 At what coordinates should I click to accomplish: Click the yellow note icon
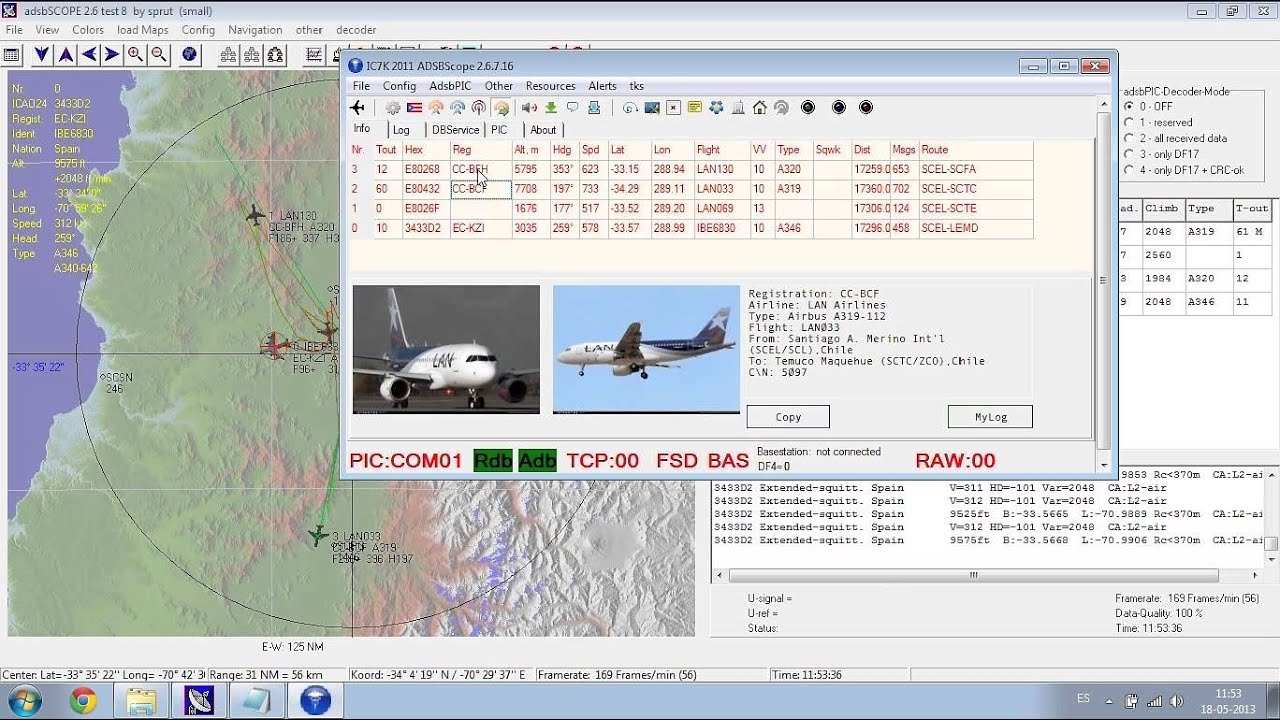(694, 107)
